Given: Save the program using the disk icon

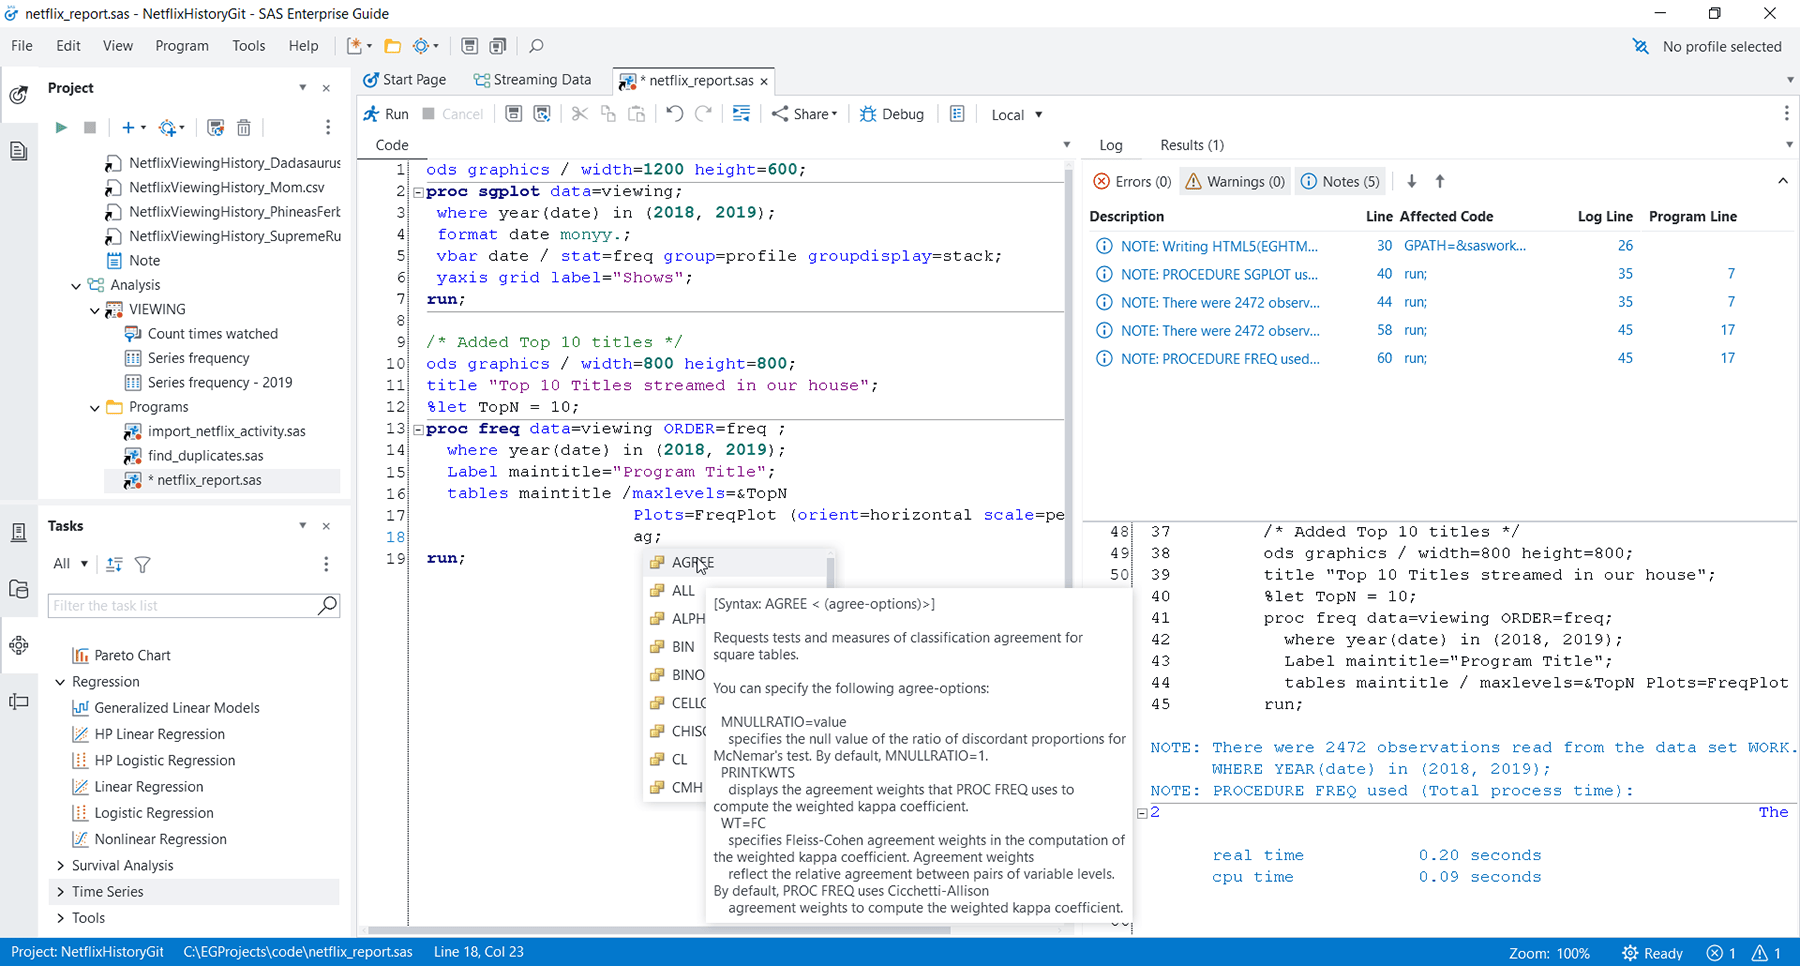Looking at the screenshot, I should click(x=513, y=114).
